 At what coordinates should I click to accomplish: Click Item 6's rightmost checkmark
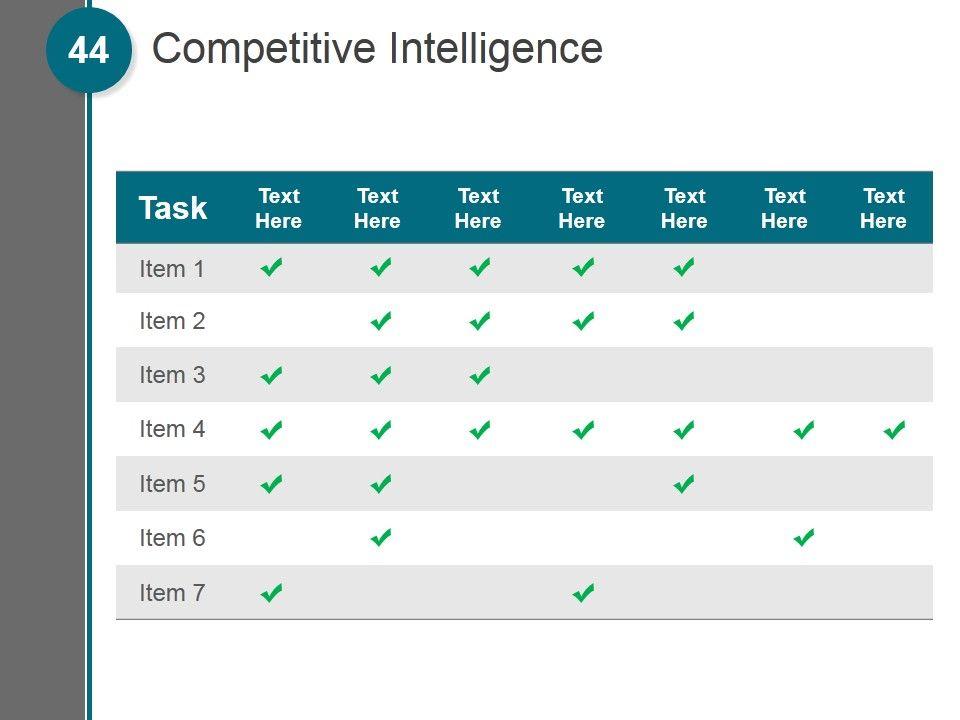[x=804, y=538]
